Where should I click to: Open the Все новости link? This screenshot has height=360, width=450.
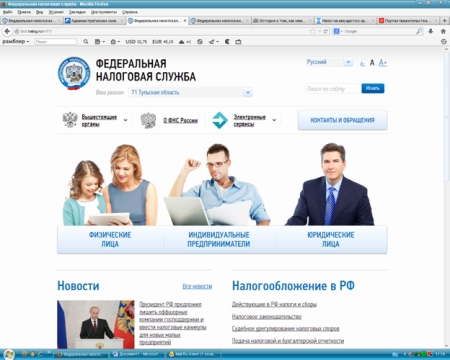(x=197, y=286)
